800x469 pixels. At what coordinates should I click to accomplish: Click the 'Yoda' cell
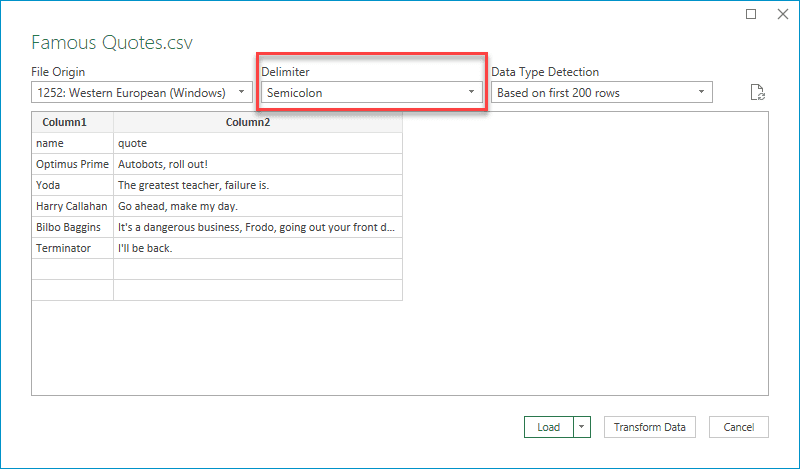(x=72, y=185)
